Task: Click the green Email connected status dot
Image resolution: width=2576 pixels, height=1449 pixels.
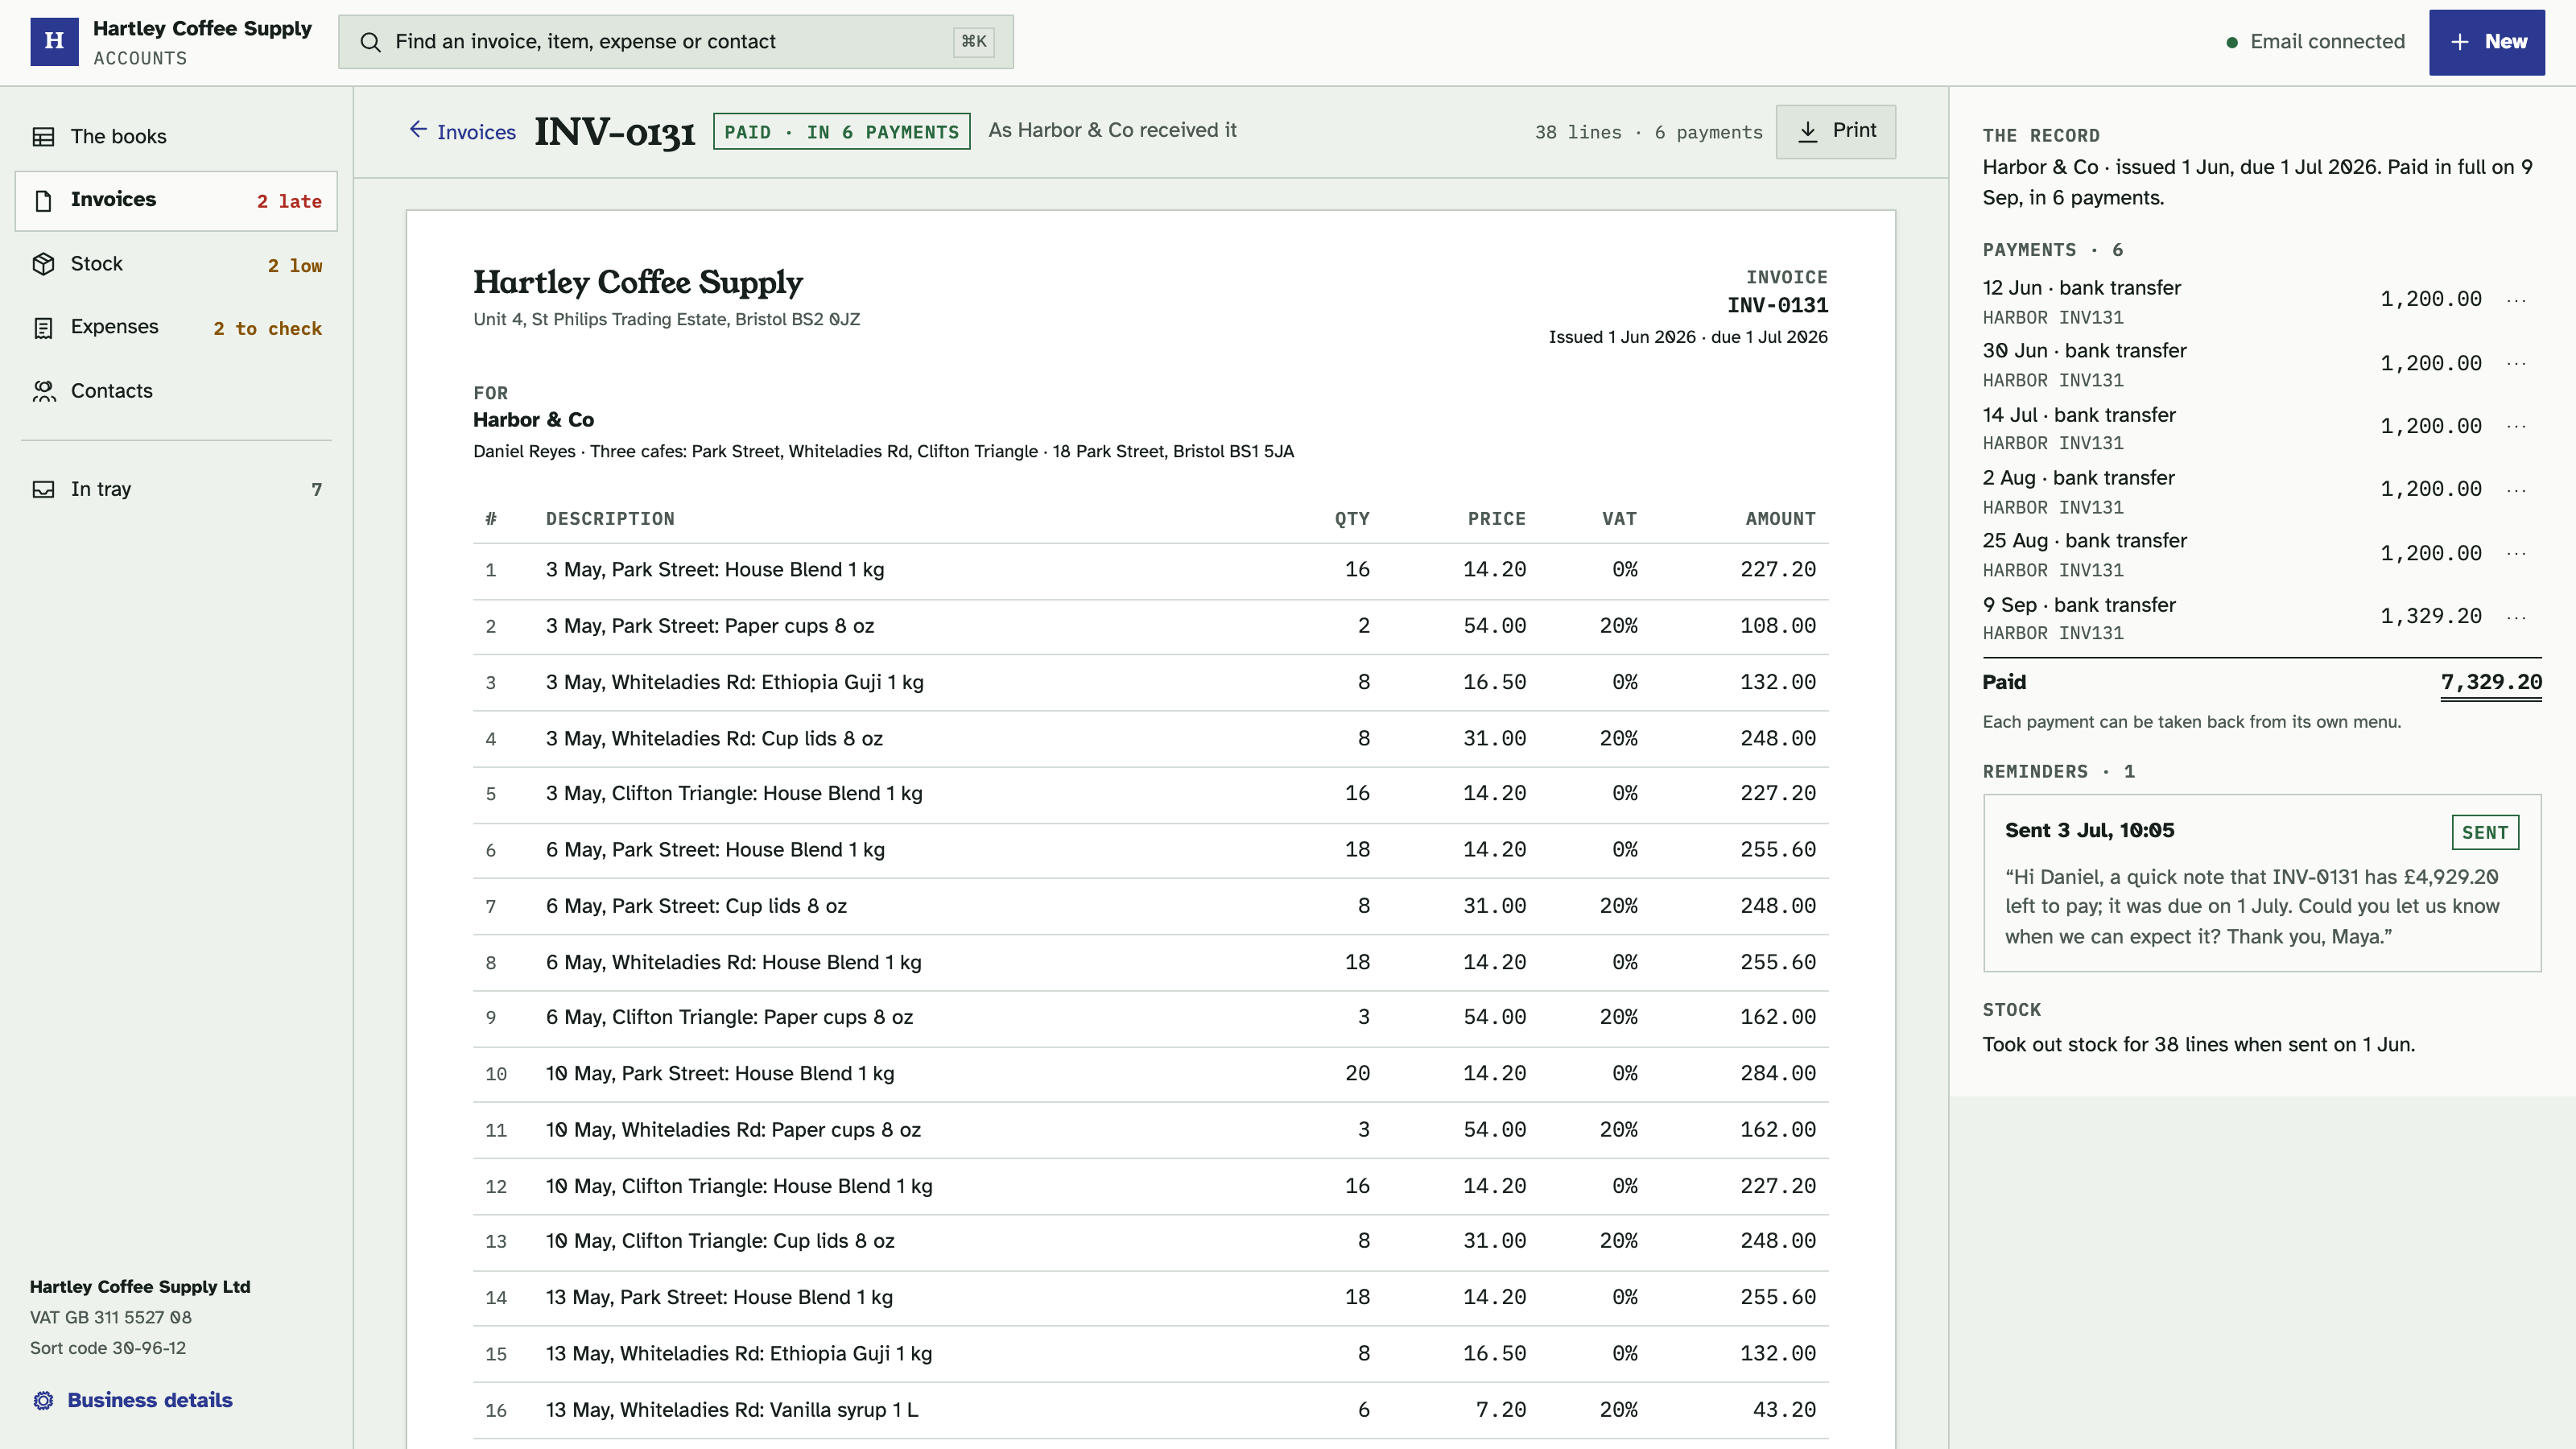Action: 2232,42
